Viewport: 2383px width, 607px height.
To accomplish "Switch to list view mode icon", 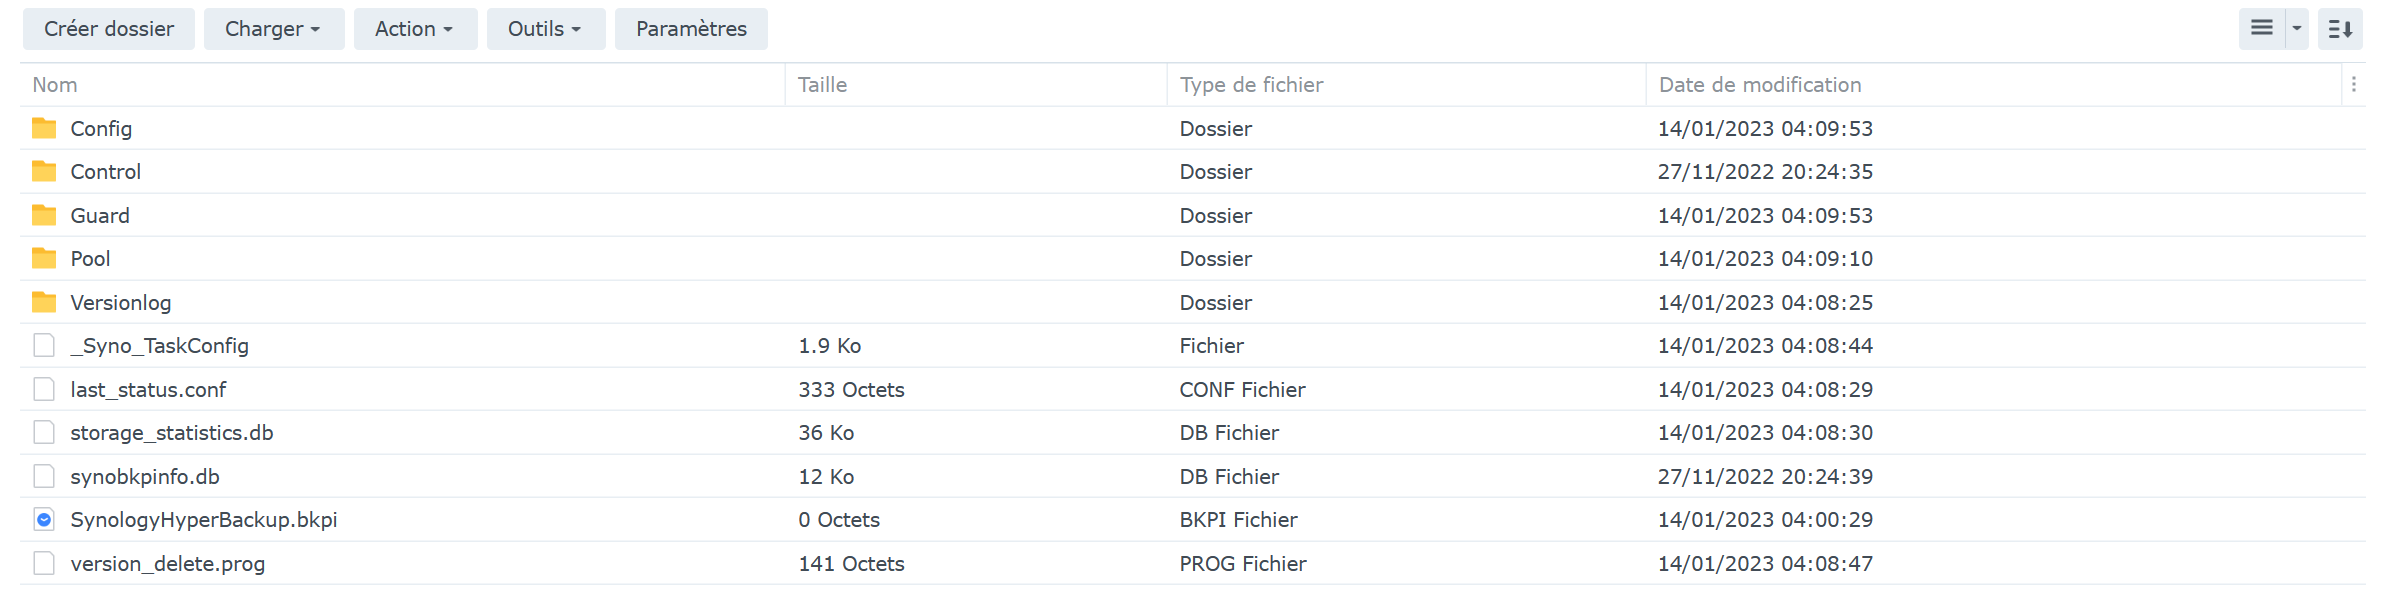I will pos(2262,29).
